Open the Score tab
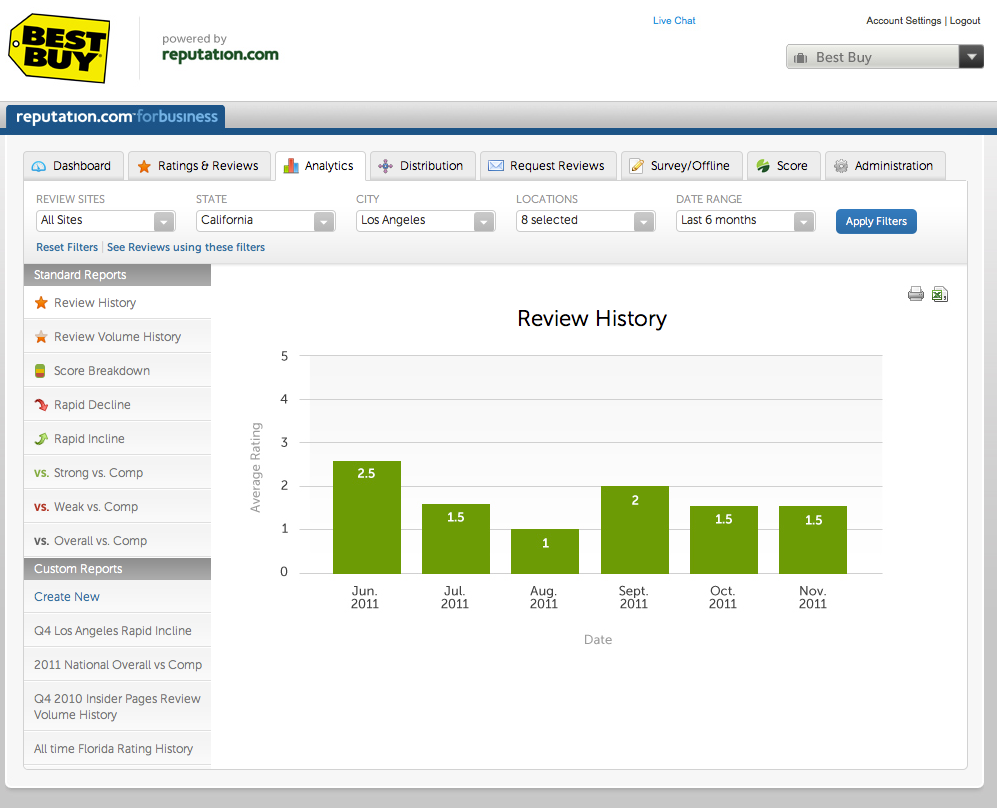This screenshot has height=808, width=997. (x=783, y=166)
